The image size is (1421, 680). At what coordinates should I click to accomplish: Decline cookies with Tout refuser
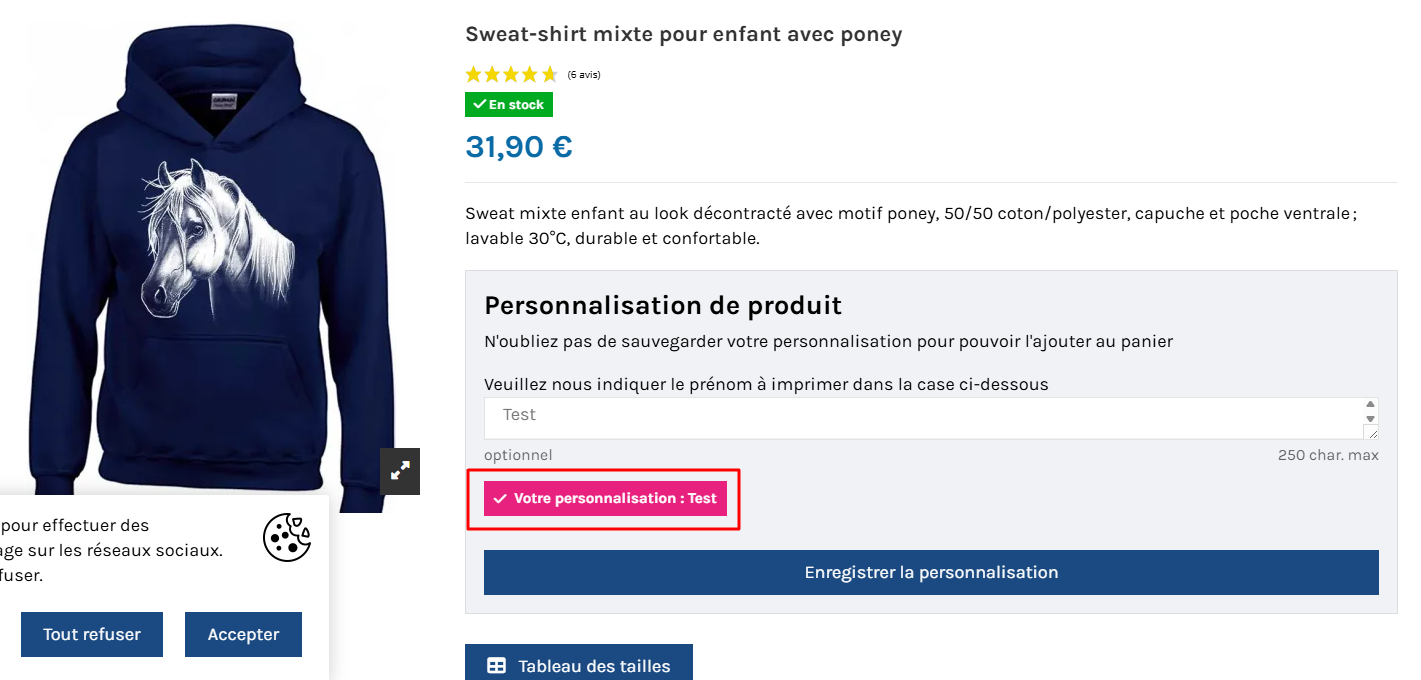[92, 634]
